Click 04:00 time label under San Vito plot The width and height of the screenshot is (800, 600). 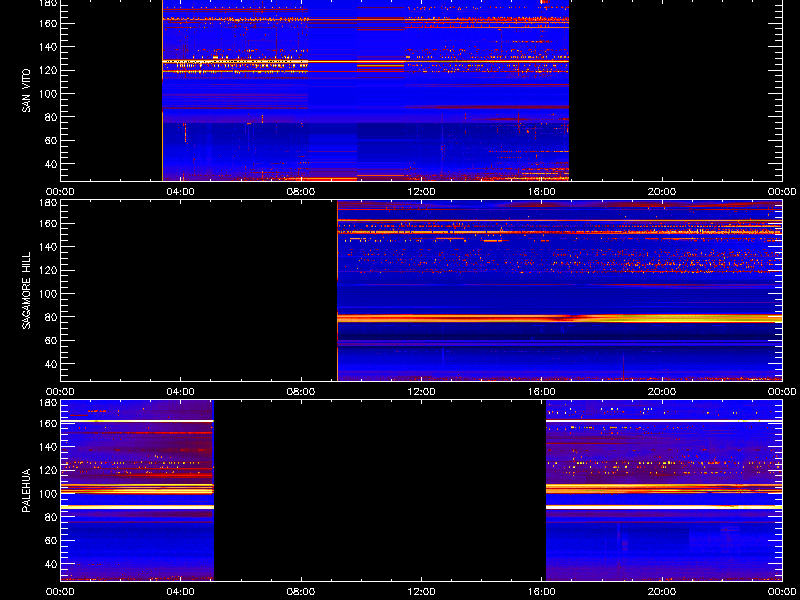coord(181,192)
